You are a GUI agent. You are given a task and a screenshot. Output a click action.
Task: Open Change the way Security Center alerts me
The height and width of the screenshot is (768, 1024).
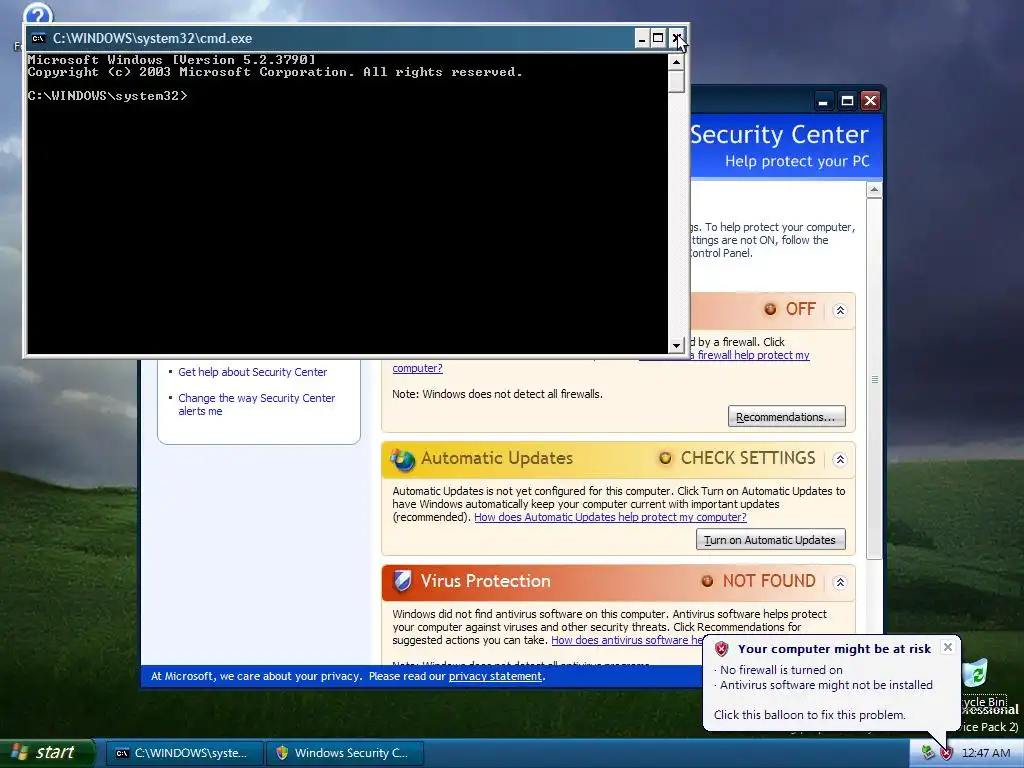[256, 404]
